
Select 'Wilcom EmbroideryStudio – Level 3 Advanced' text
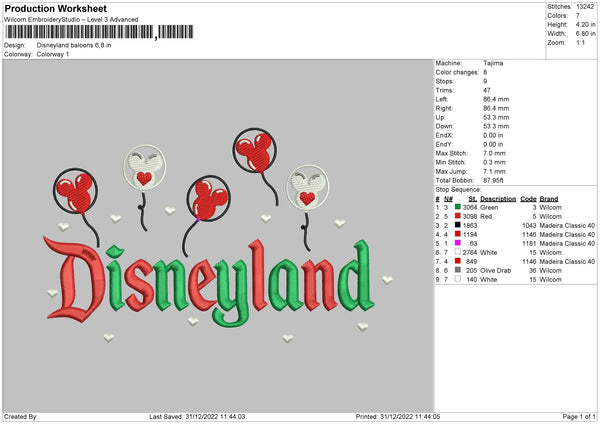point(71,20)
